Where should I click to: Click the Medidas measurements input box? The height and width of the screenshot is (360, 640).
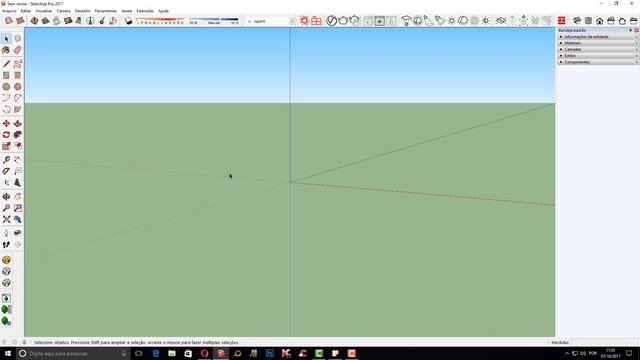point(605,342)
